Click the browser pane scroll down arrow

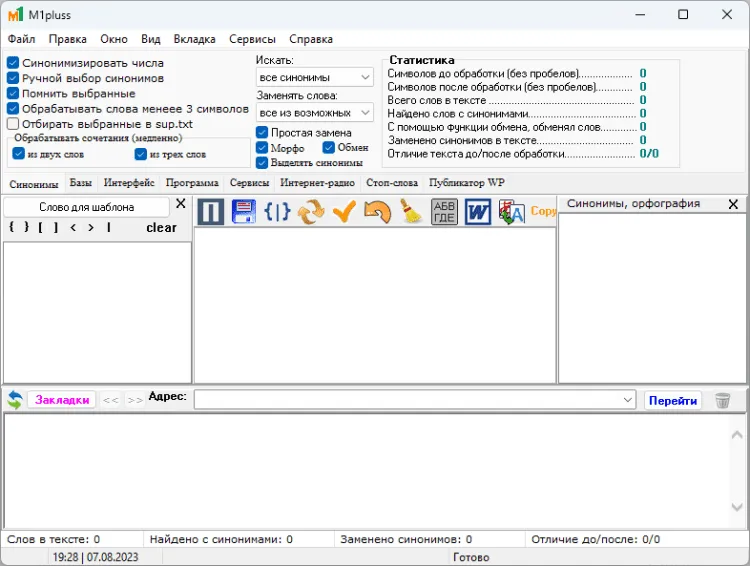click(x=737, y=507)
